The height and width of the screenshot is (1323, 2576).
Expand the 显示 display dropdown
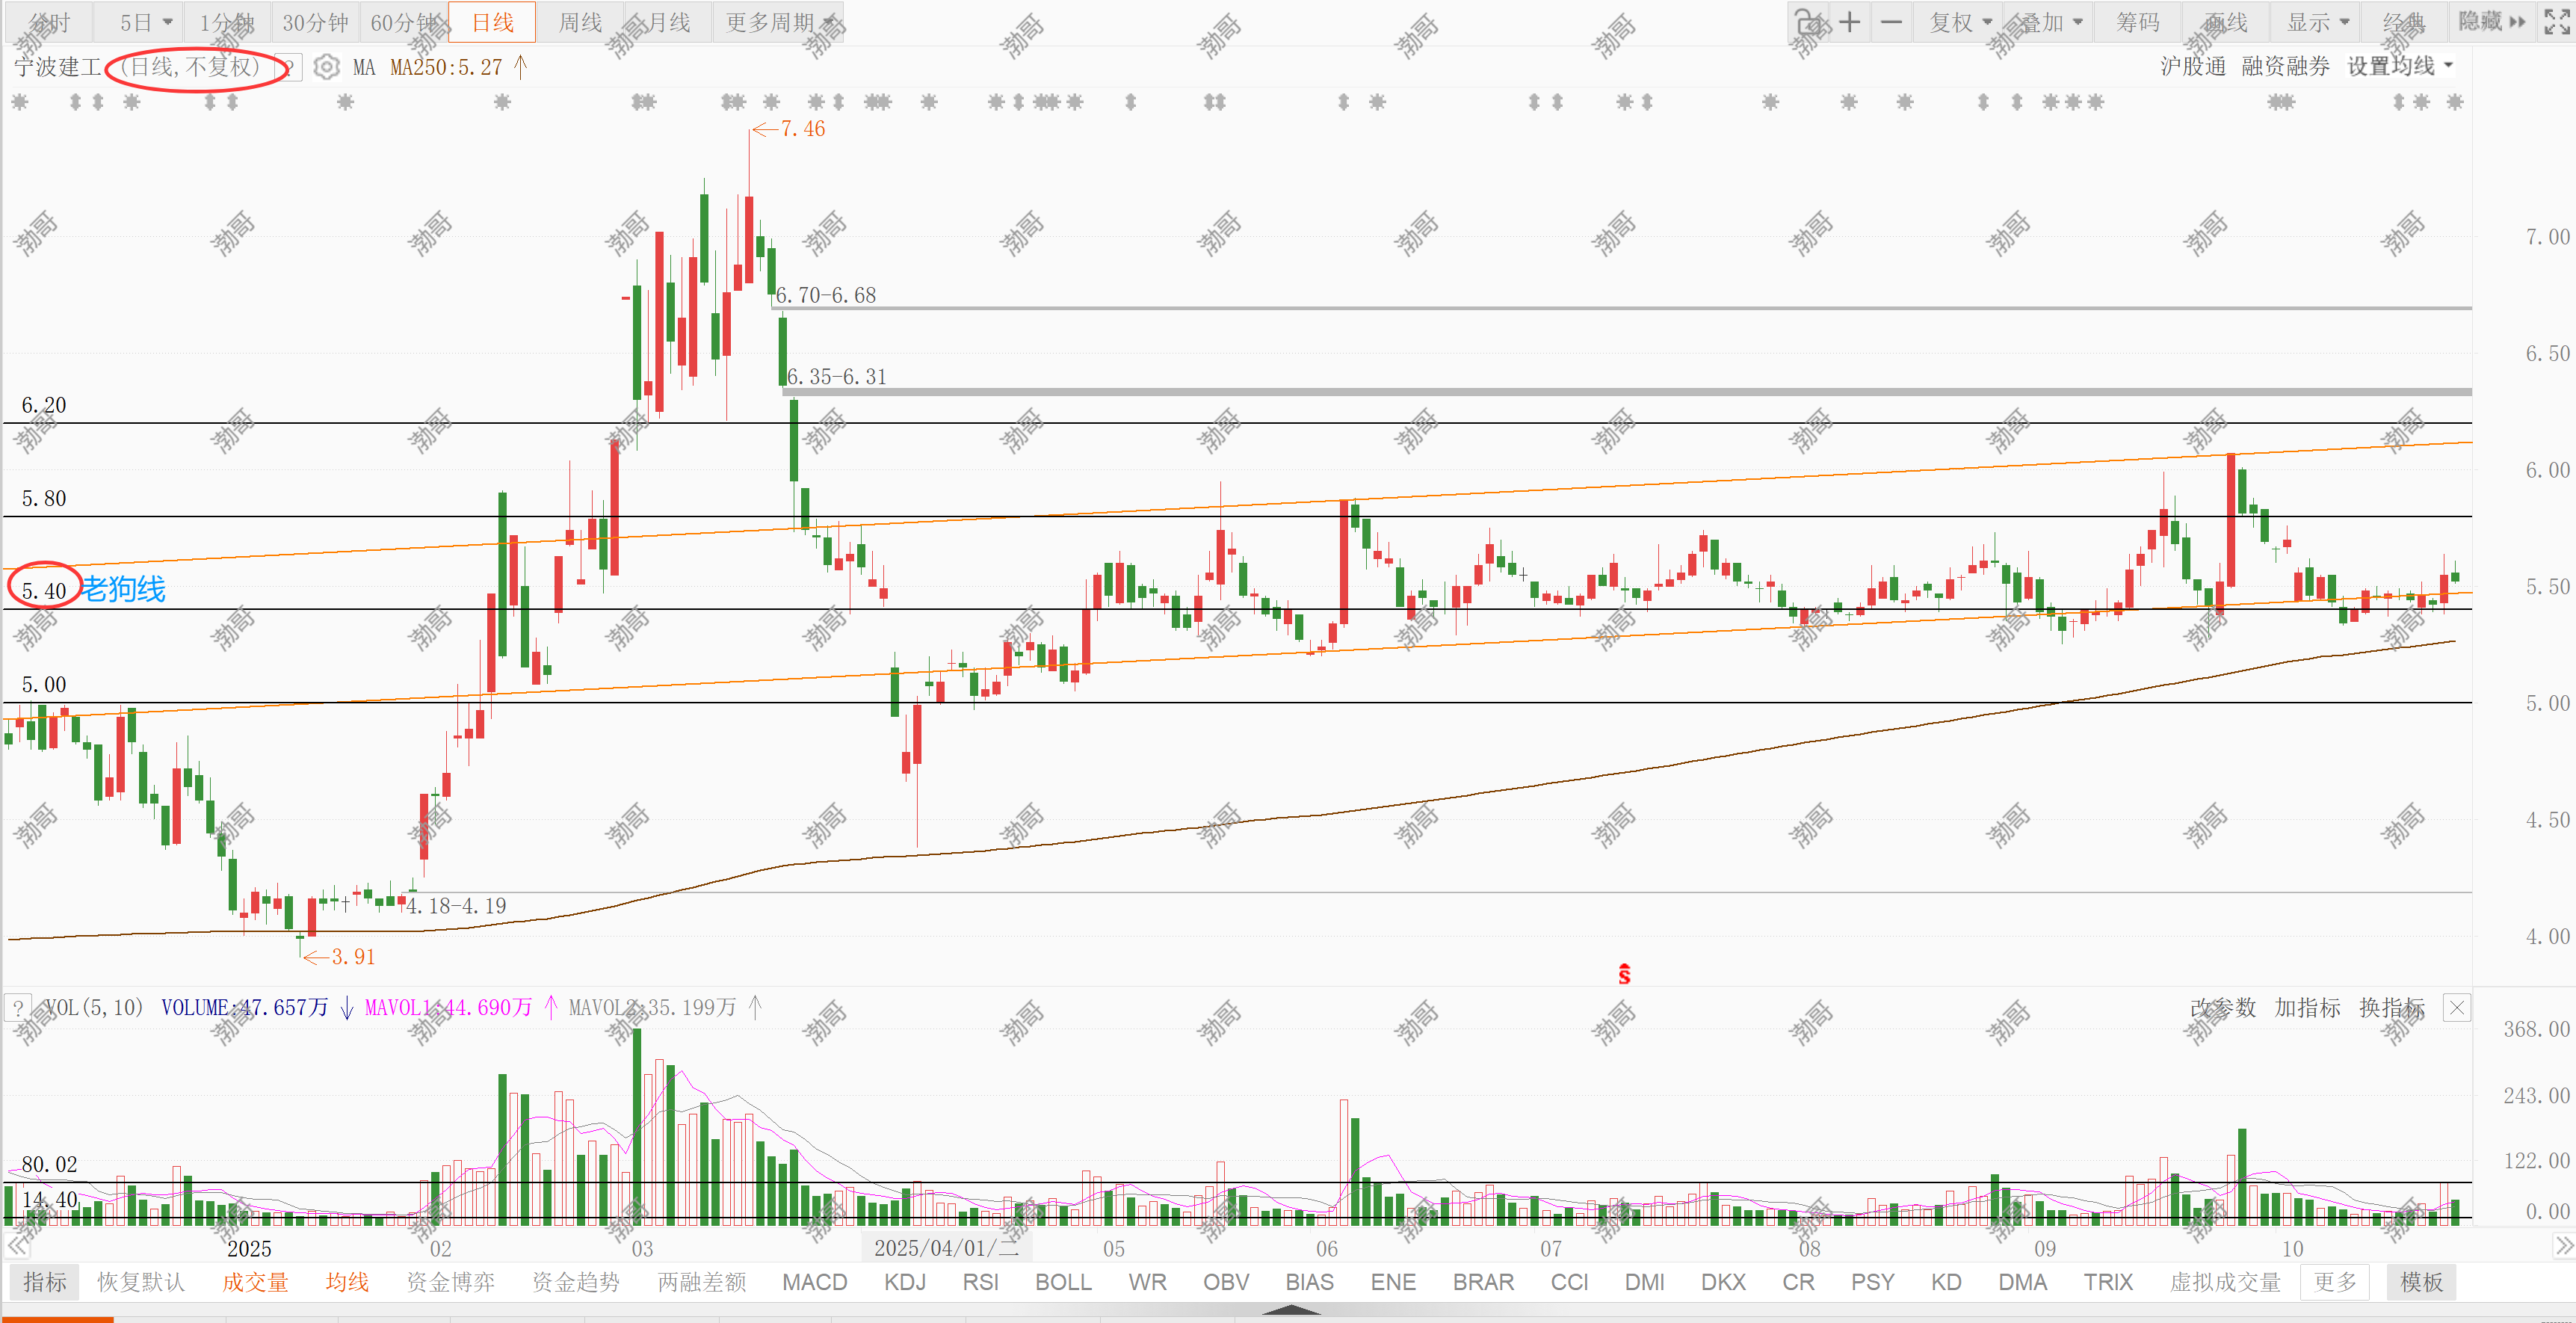click(2317, 22)
